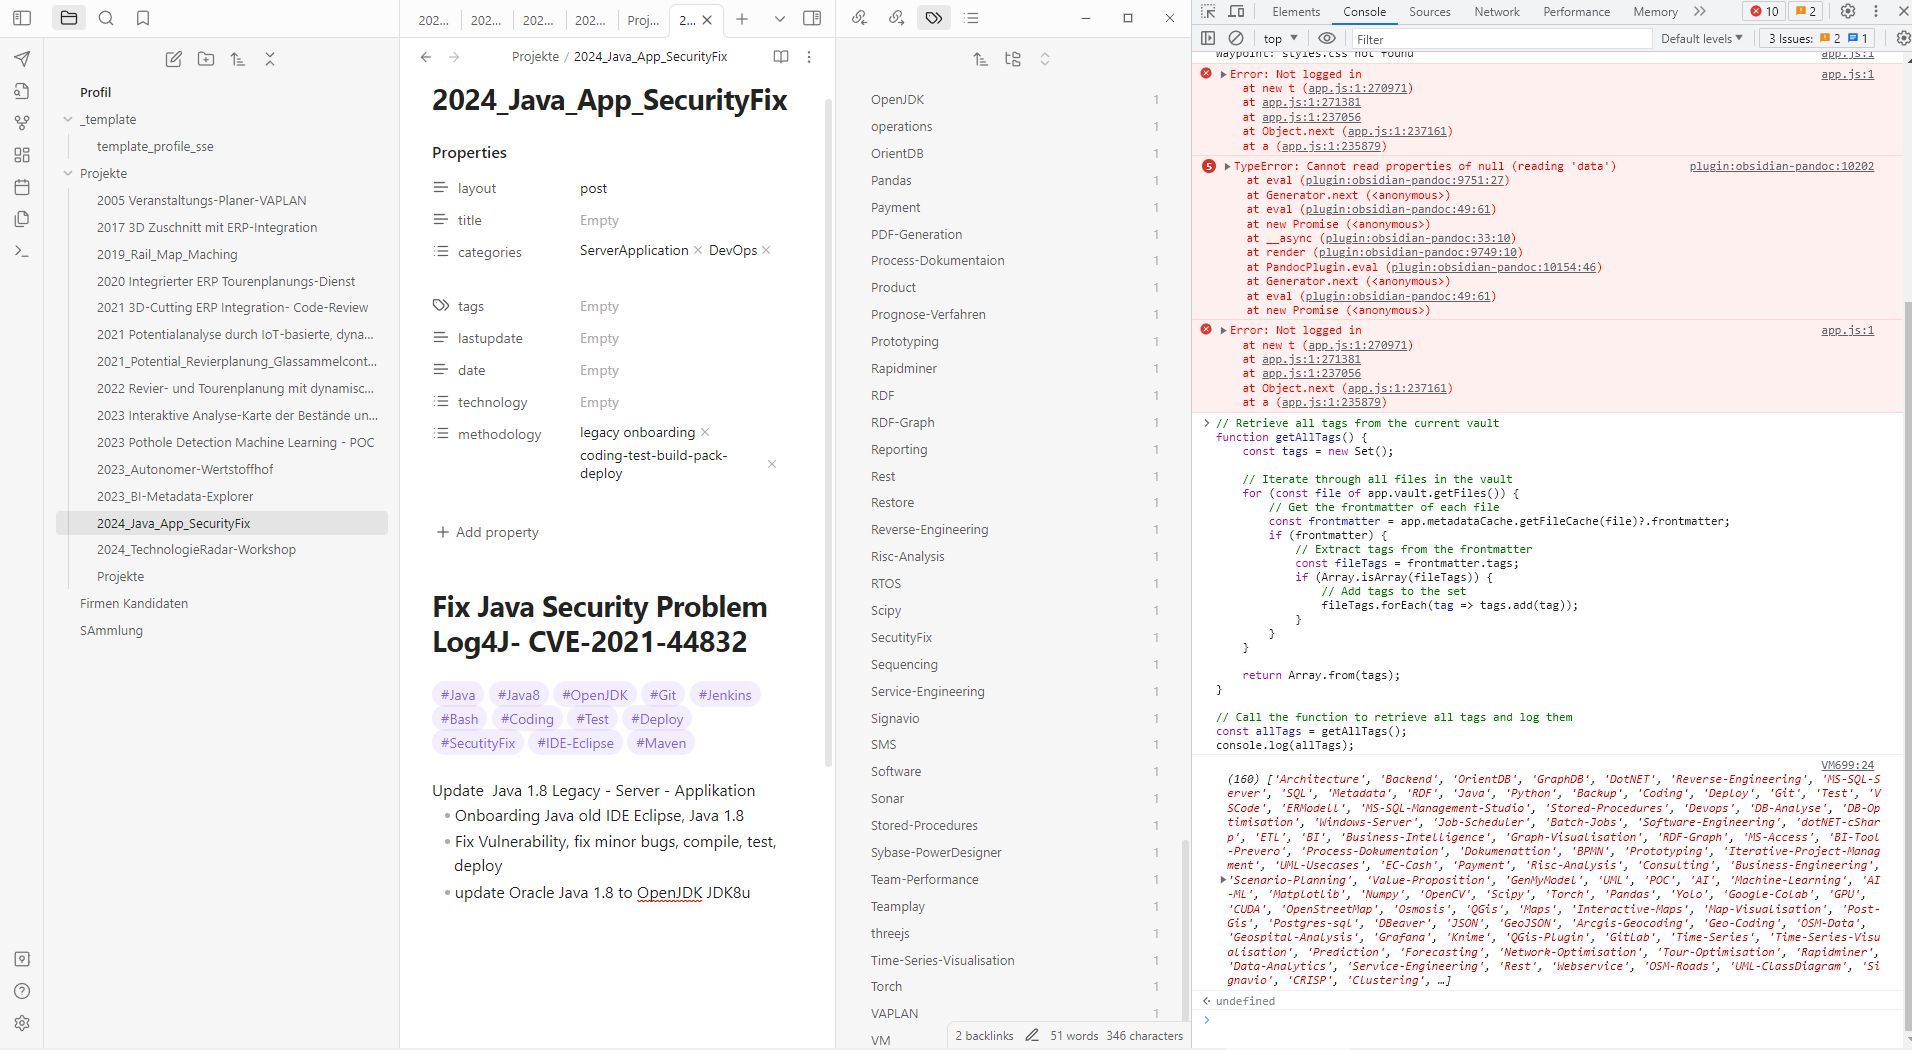
Task: Open graph view from ribbon
Action: (22, 123)
